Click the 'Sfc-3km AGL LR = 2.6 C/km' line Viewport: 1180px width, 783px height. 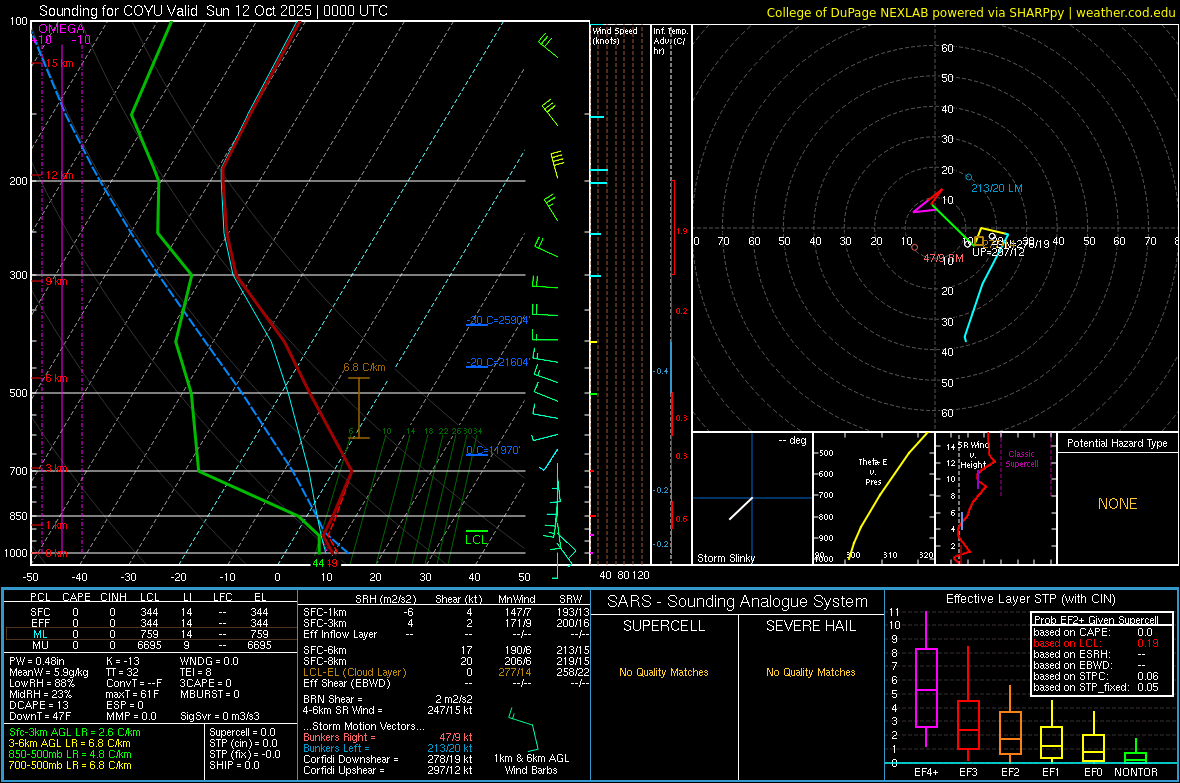pos(75,732)
